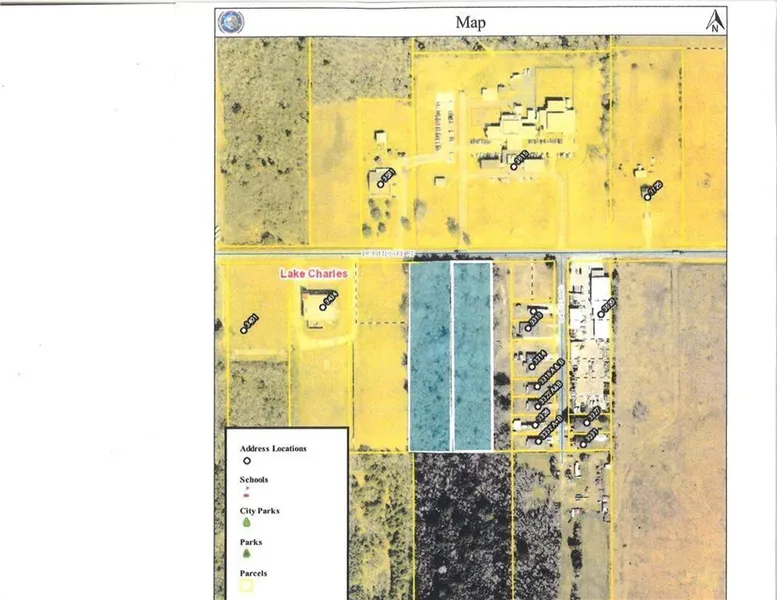Click the north arrow compass icon
777x600 pixels.
[714, 21]
